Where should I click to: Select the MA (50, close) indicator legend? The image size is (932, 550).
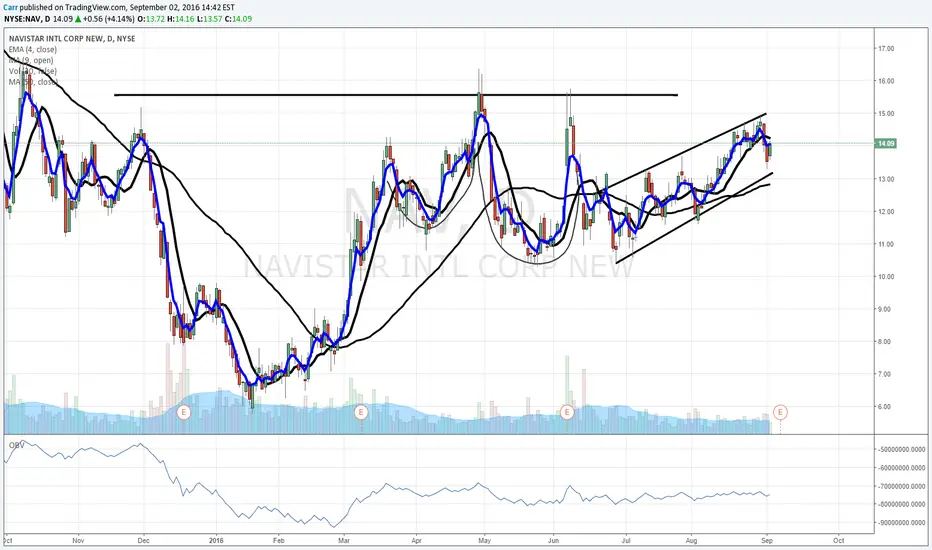click(x=33, y=81)
